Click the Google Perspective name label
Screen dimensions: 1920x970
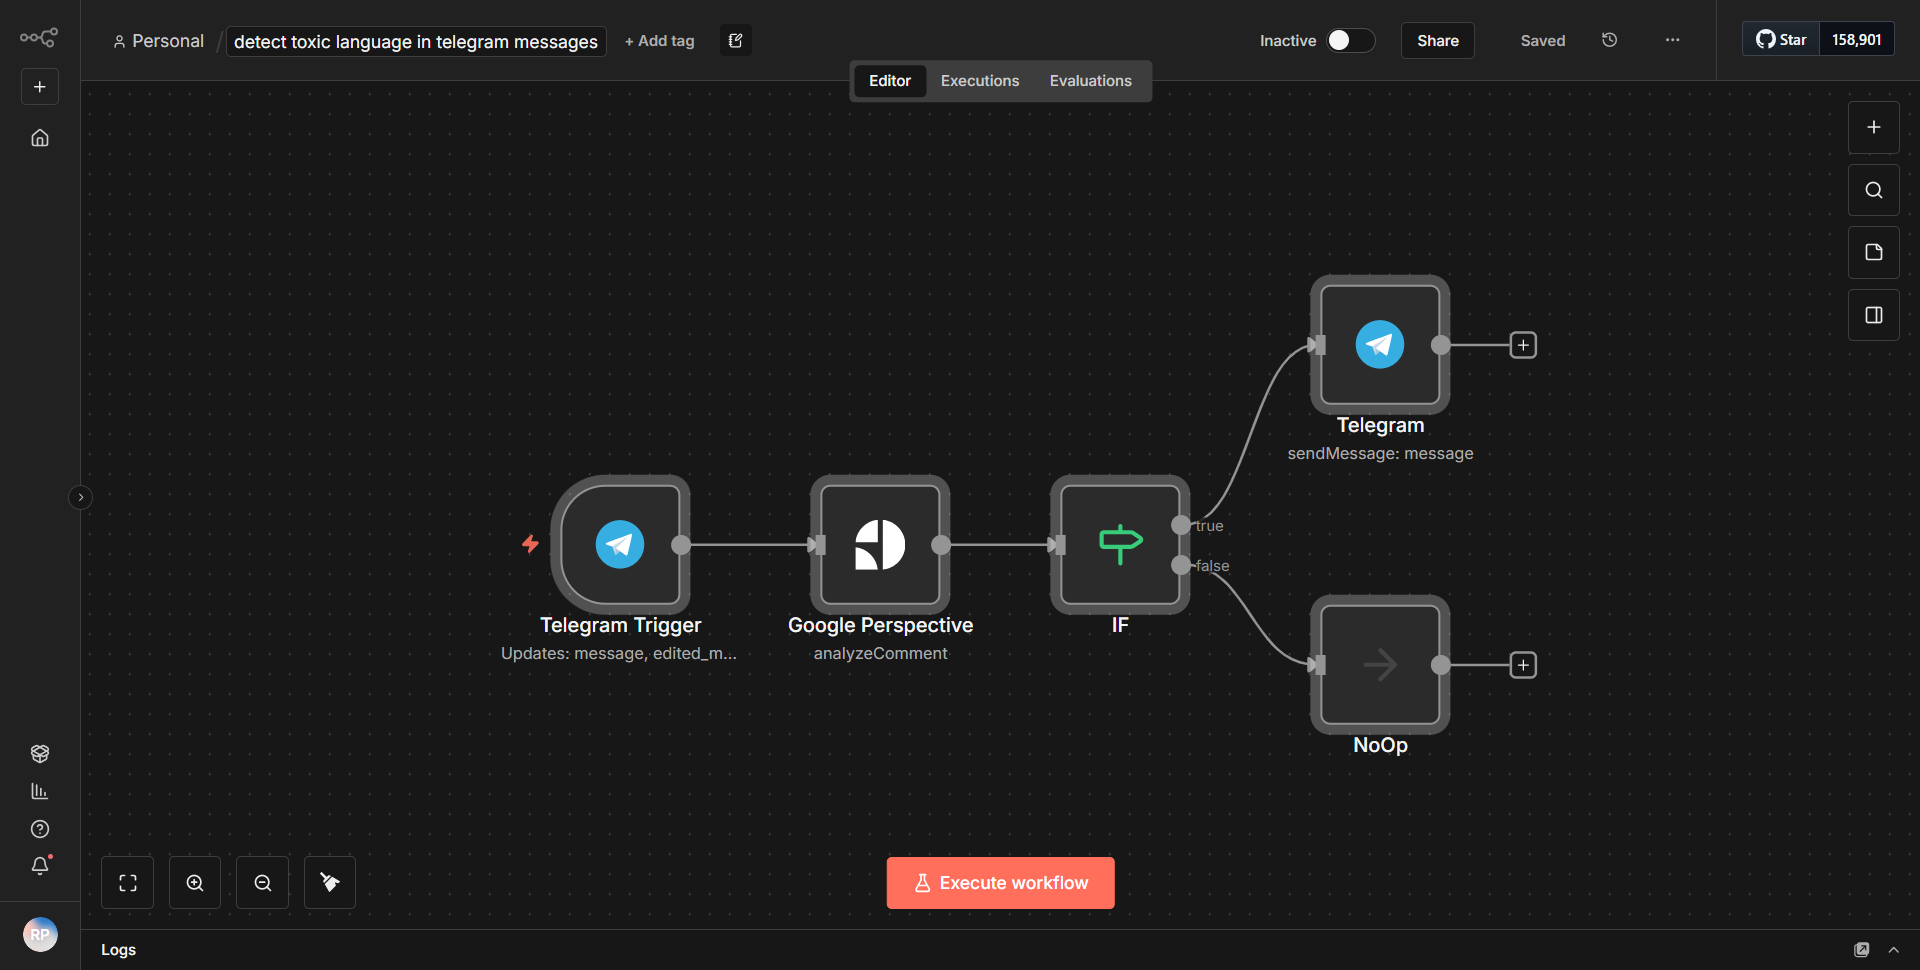click(880, 625)
